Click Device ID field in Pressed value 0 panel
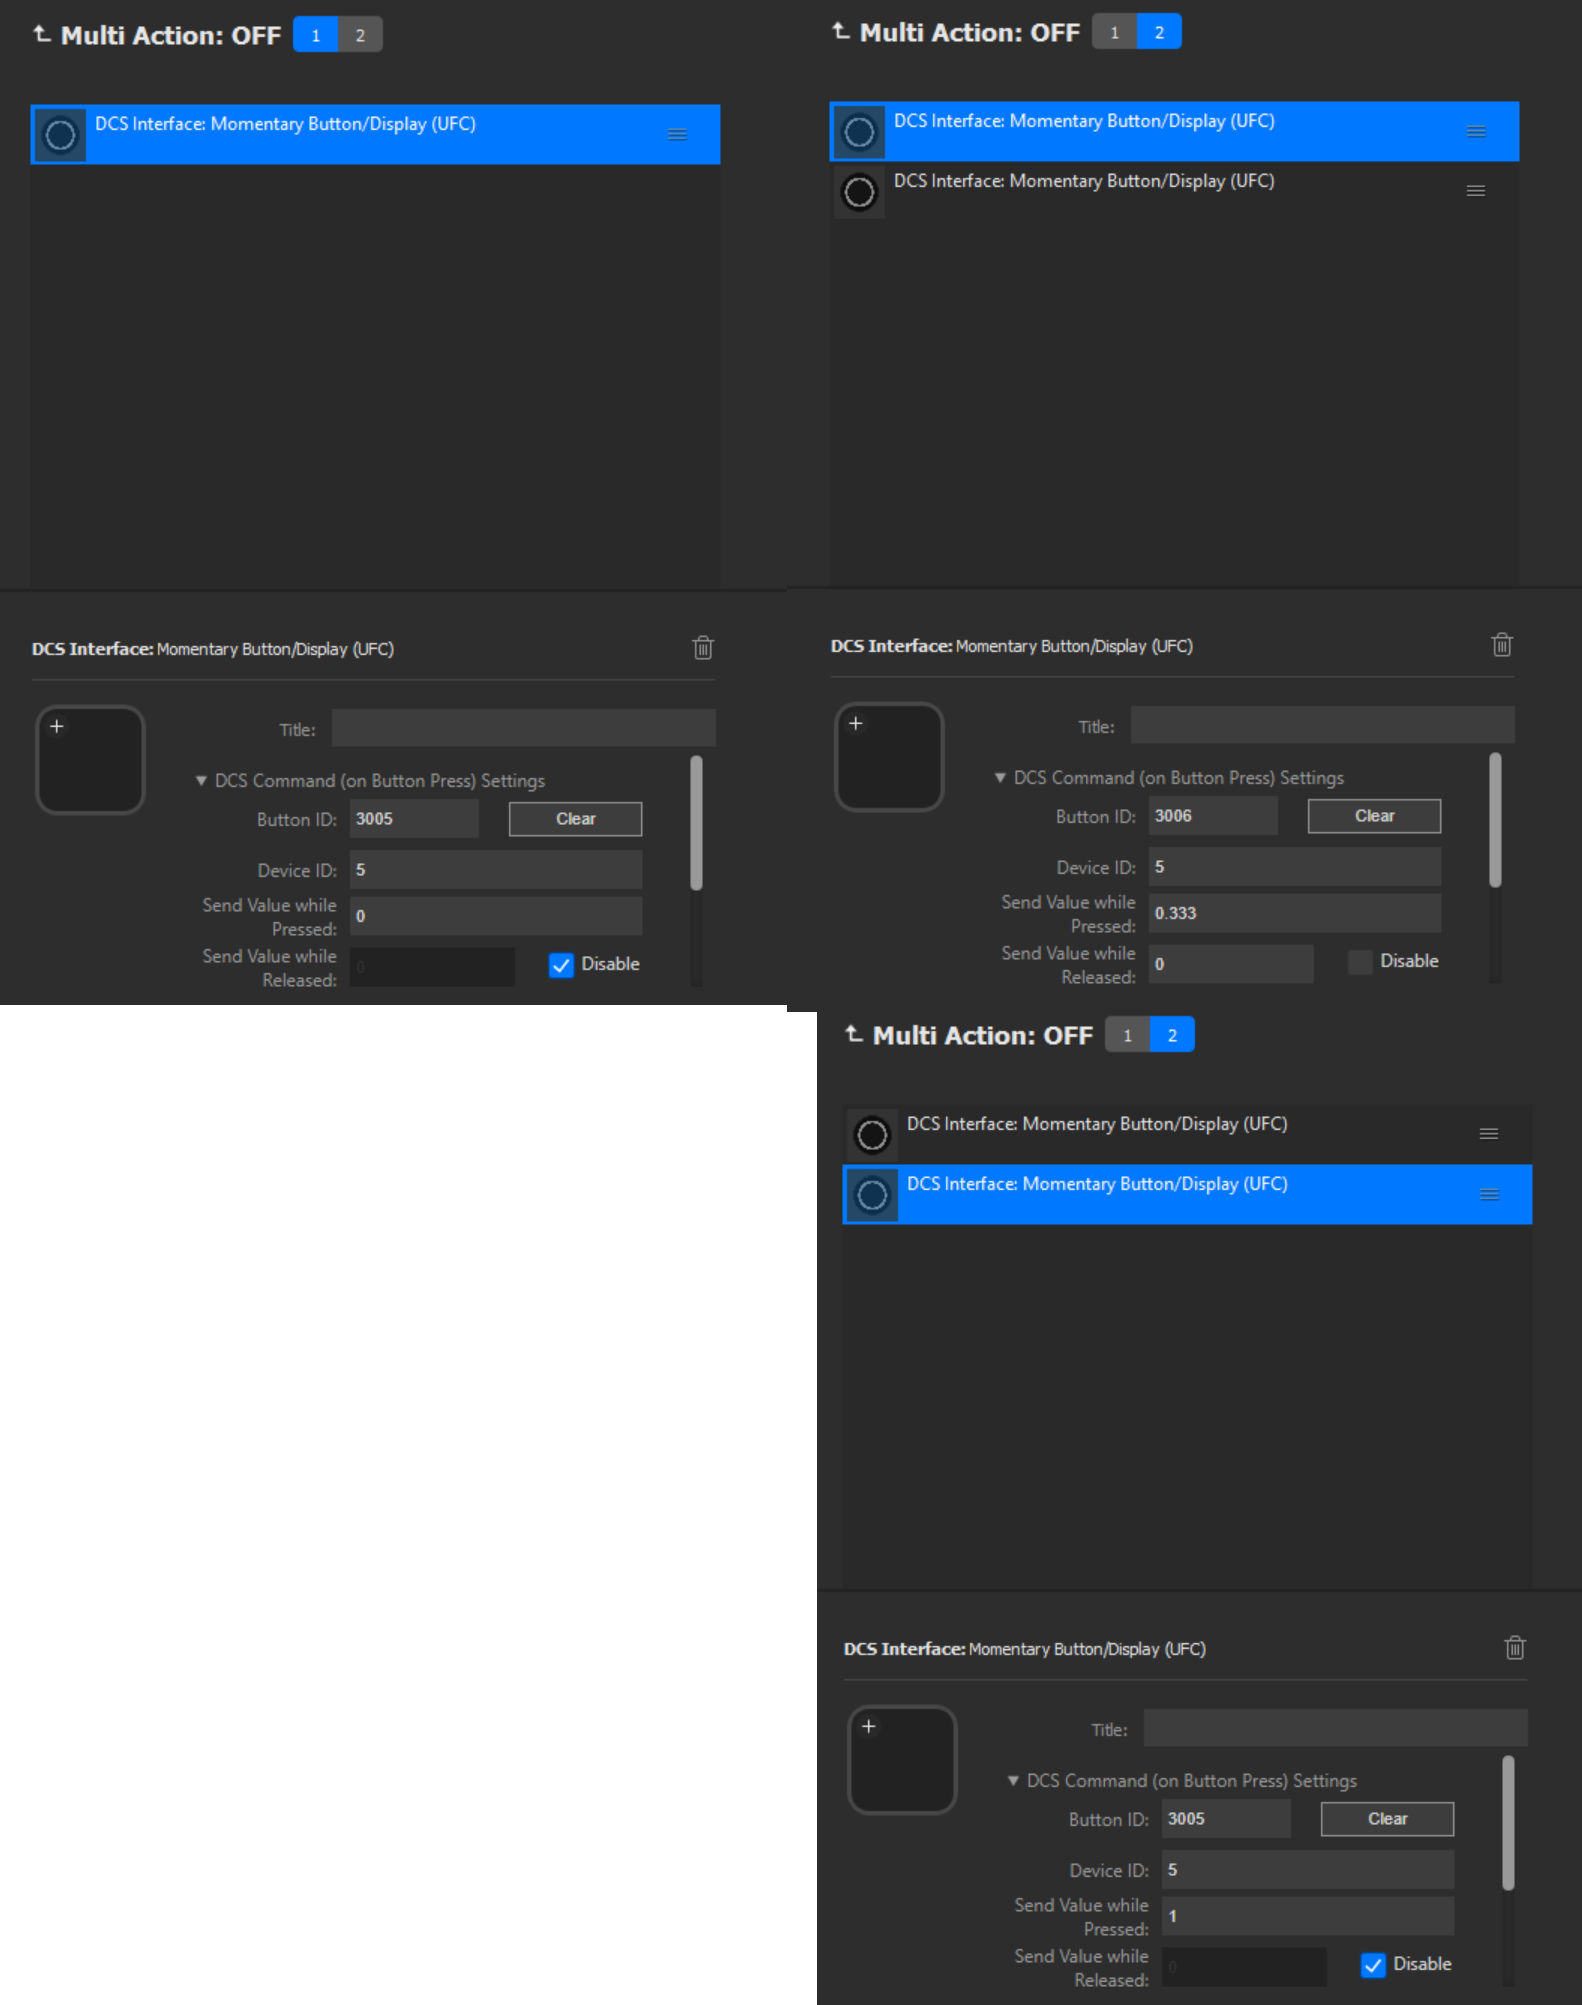This screenshot has height=2005, width=1582. click(496, 870)
